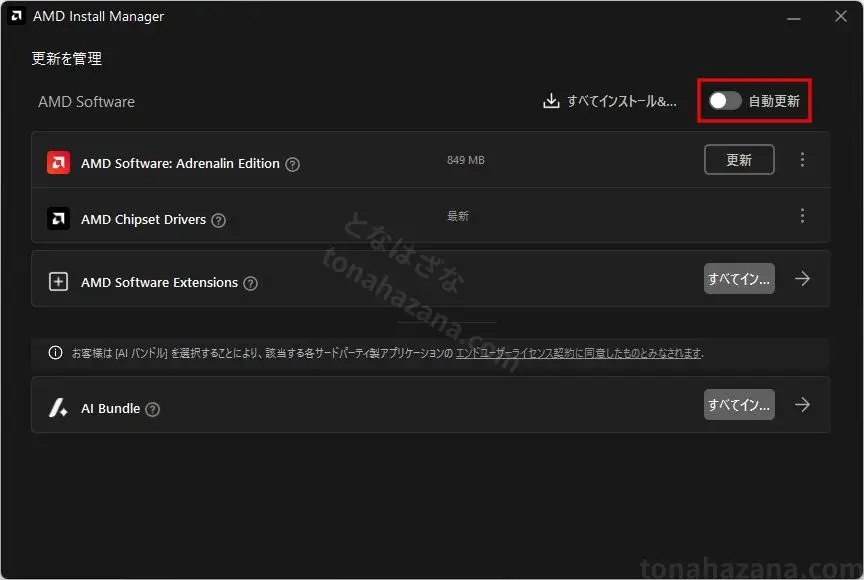Click AMD Chipset Drivers logo icon
This screenshot has height=580, width=864.
(x=58, y=219)
